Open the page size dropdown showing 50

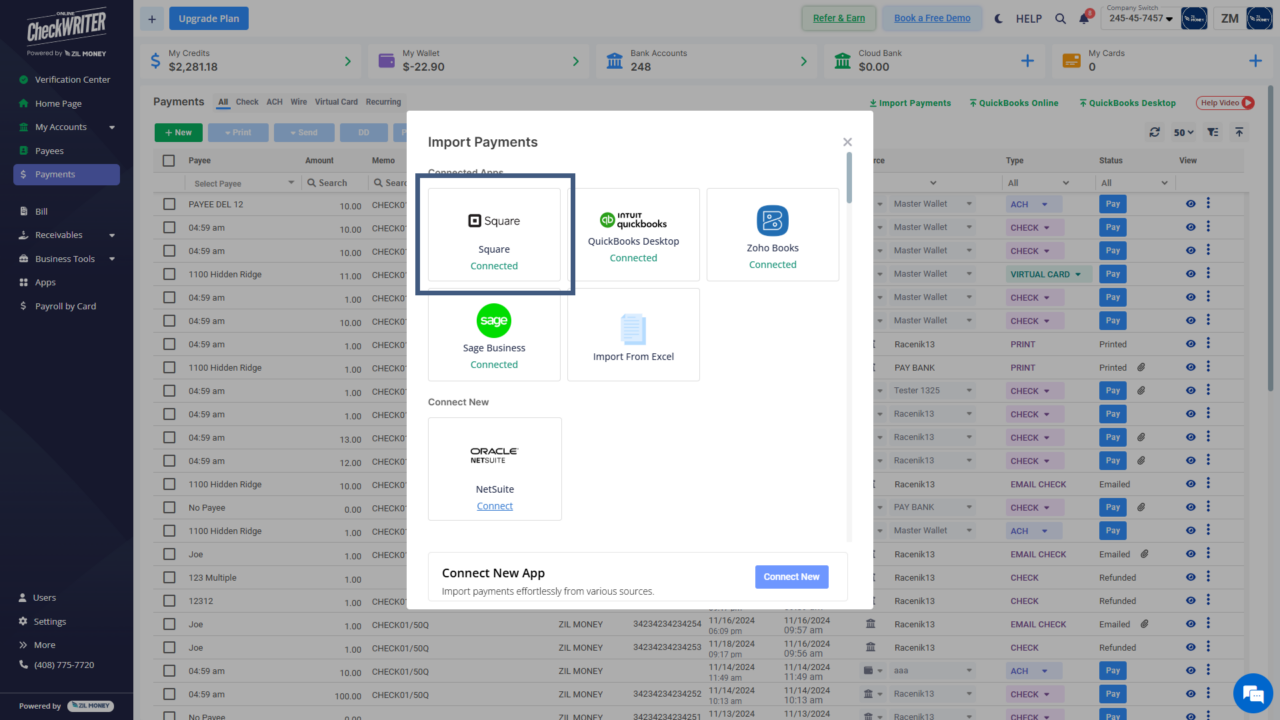[x=1182, y=131]
